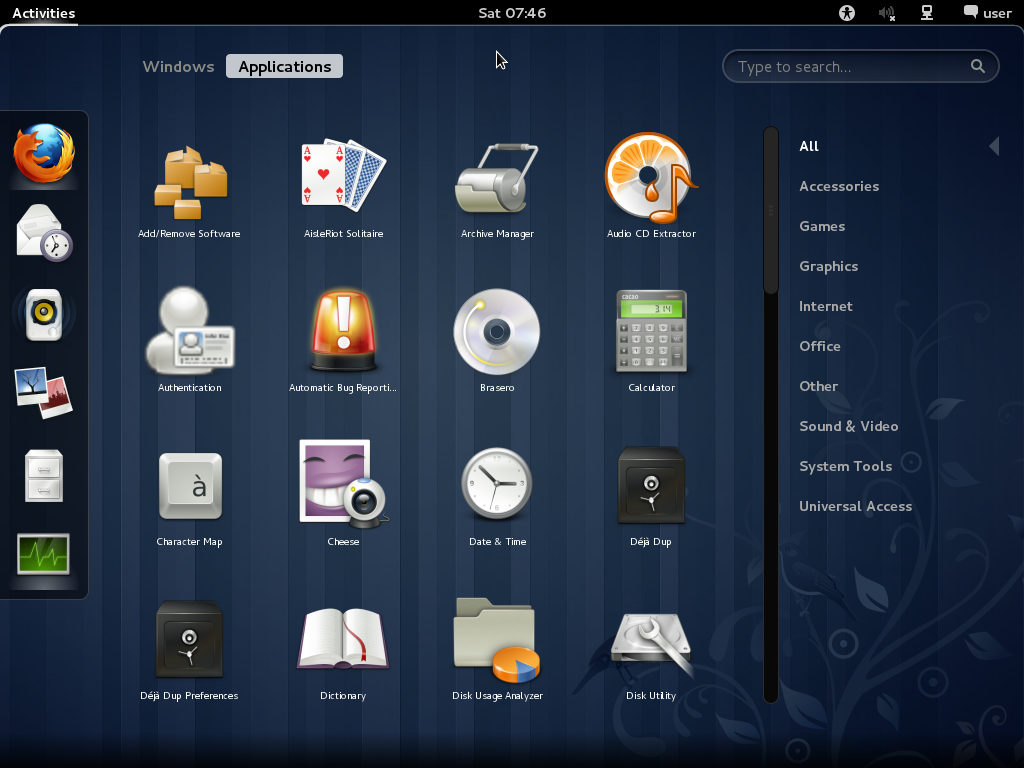This screenshot has width=1024, height=768.
Task: Open Shotwell photos icon in dash
Action: [x=44, y=393]
